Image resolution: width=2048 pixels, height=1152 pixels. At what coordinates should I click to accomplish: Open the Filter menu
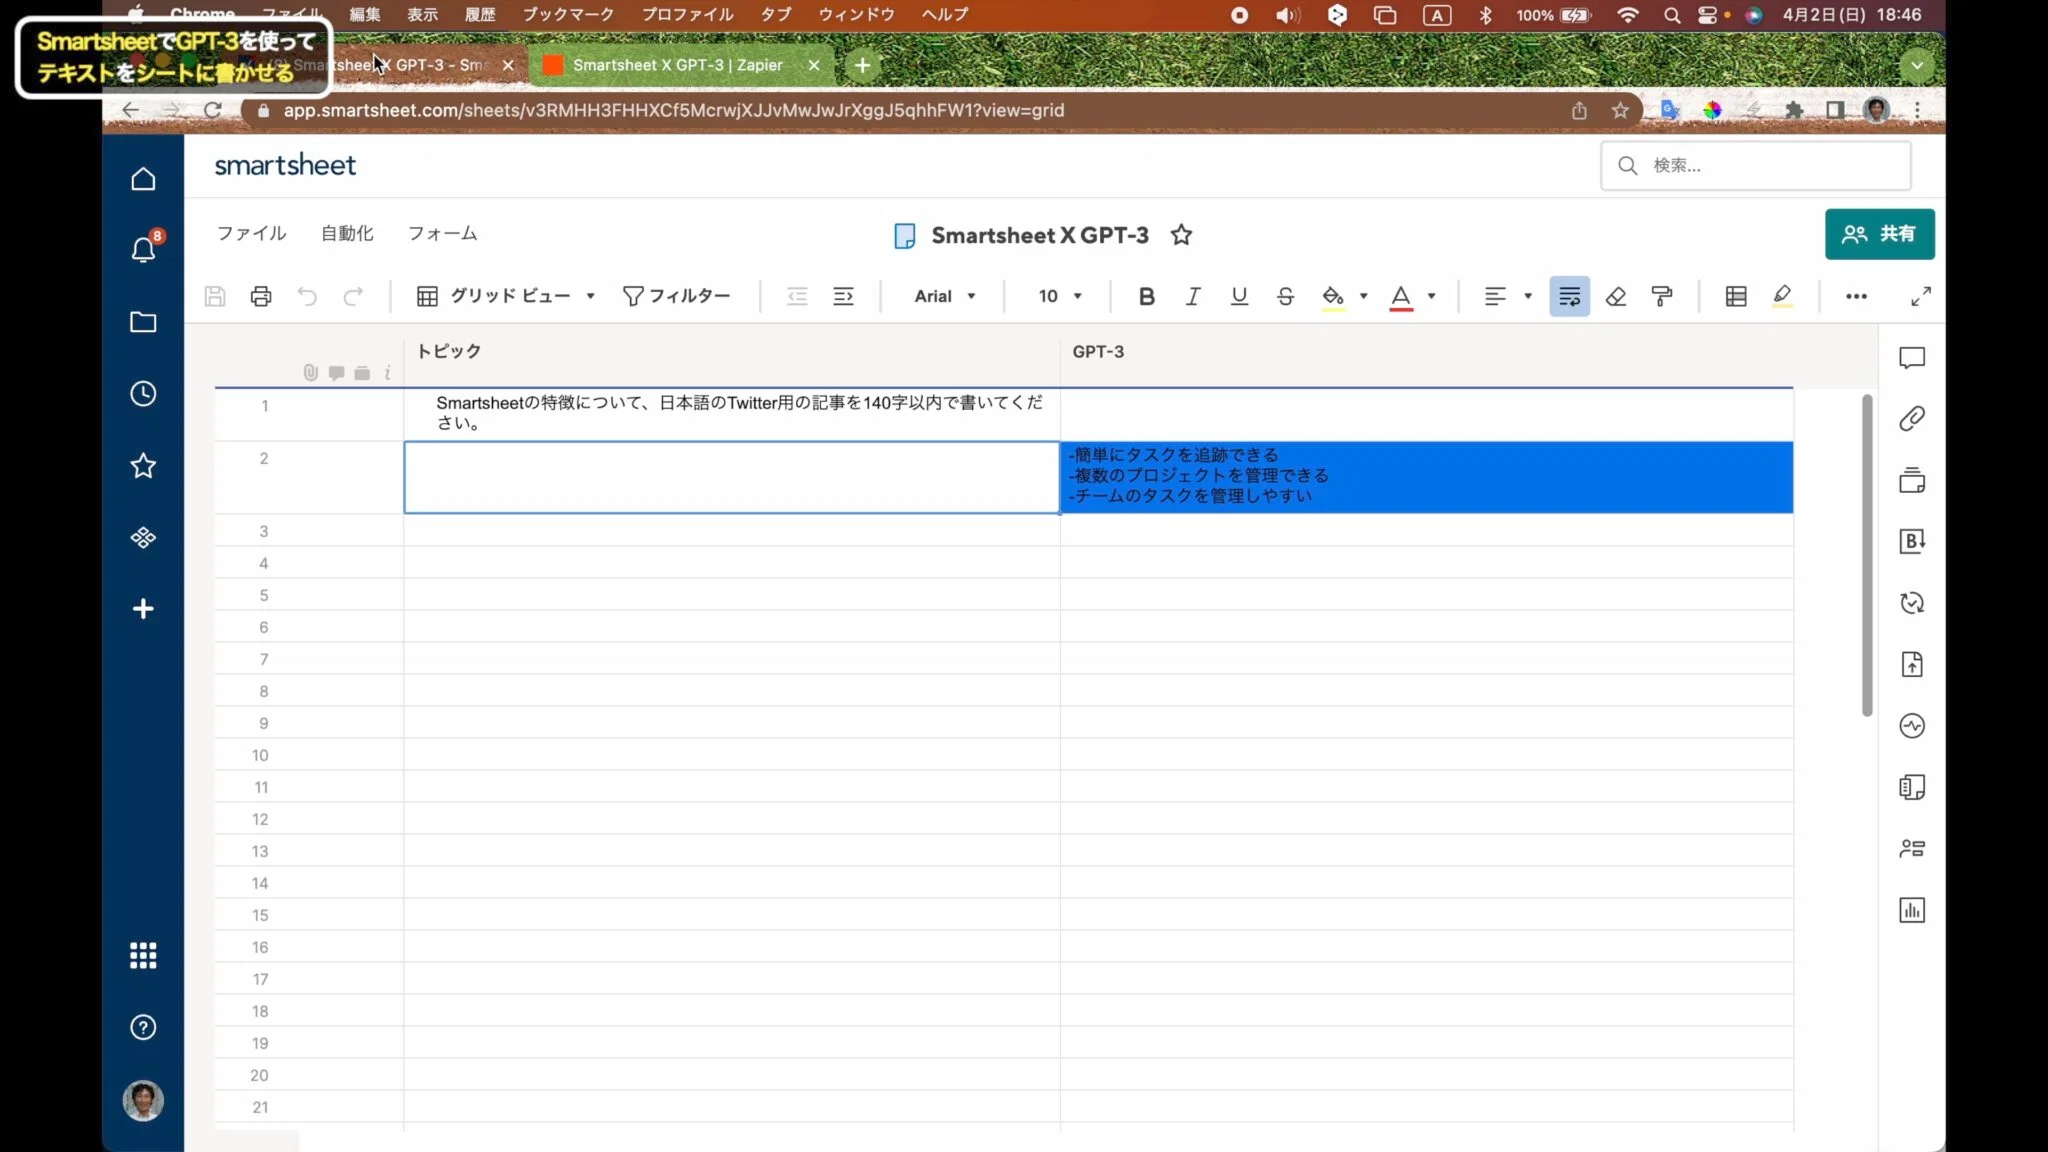676,296
